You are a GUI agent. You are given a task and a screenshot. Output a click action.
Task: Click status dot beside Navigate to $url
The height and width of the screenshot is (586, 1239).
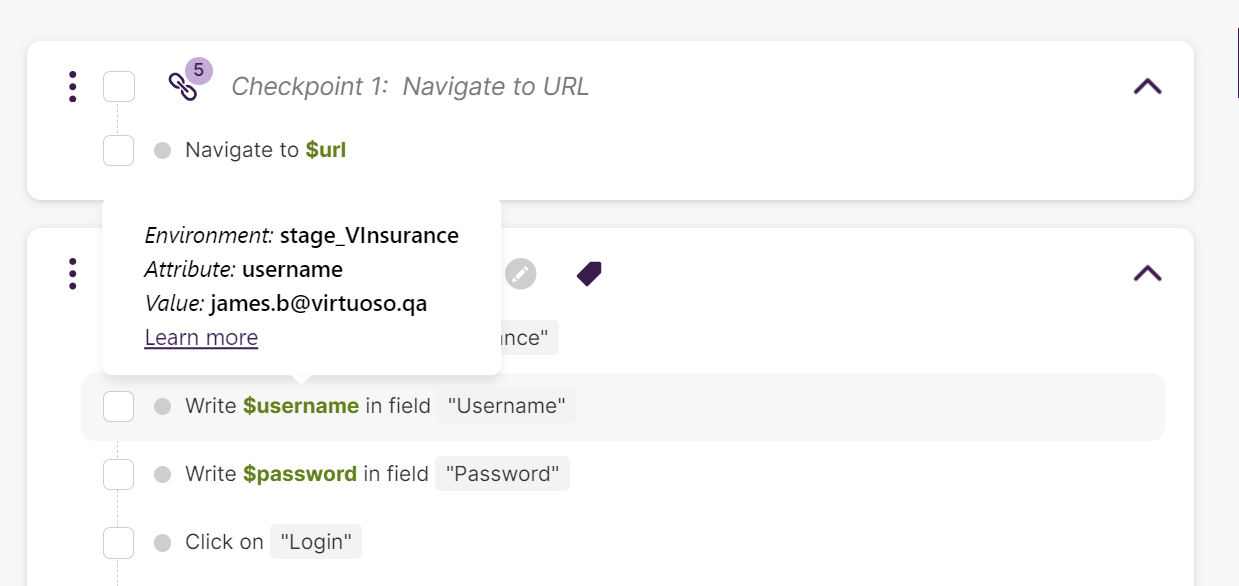coord(162,151)
